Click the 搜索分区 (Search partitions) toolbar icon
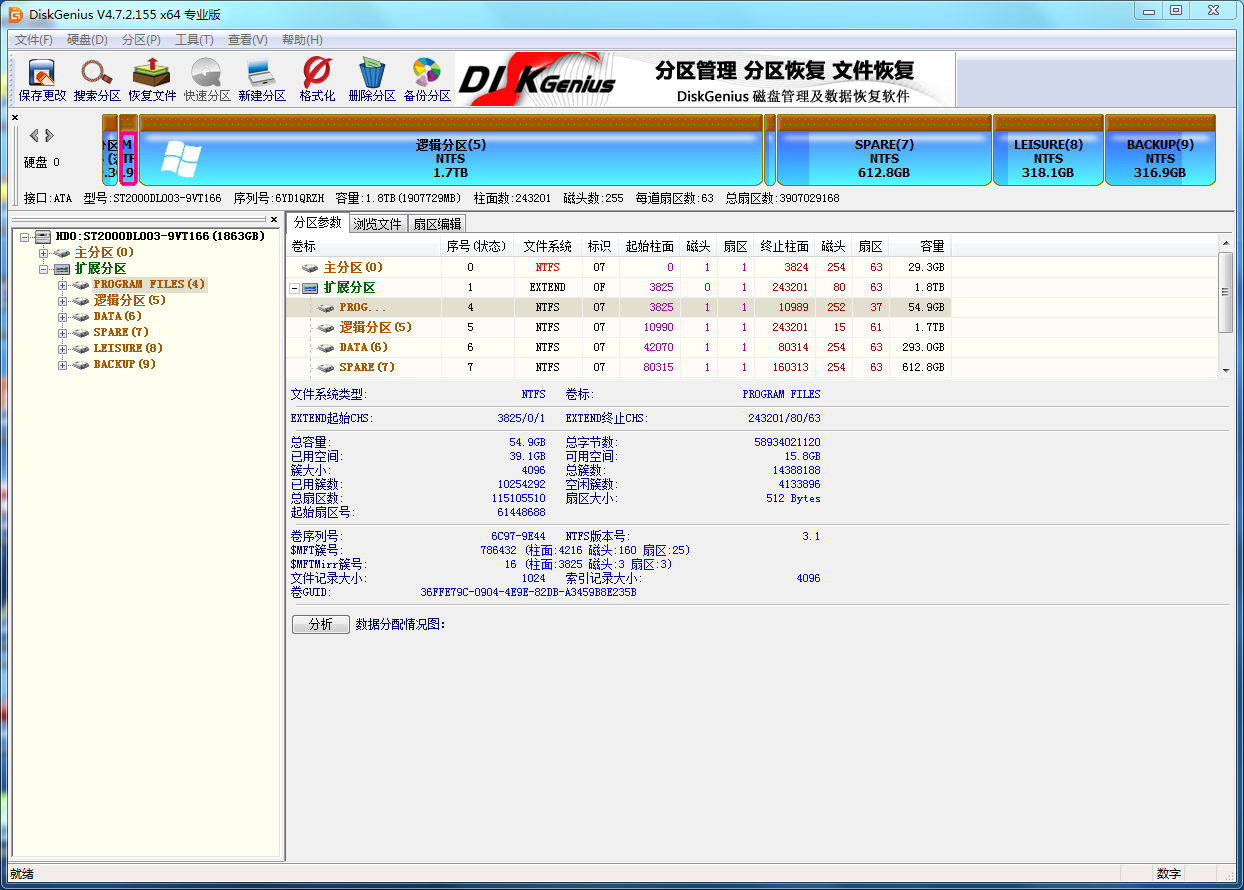 coord(97,80)
